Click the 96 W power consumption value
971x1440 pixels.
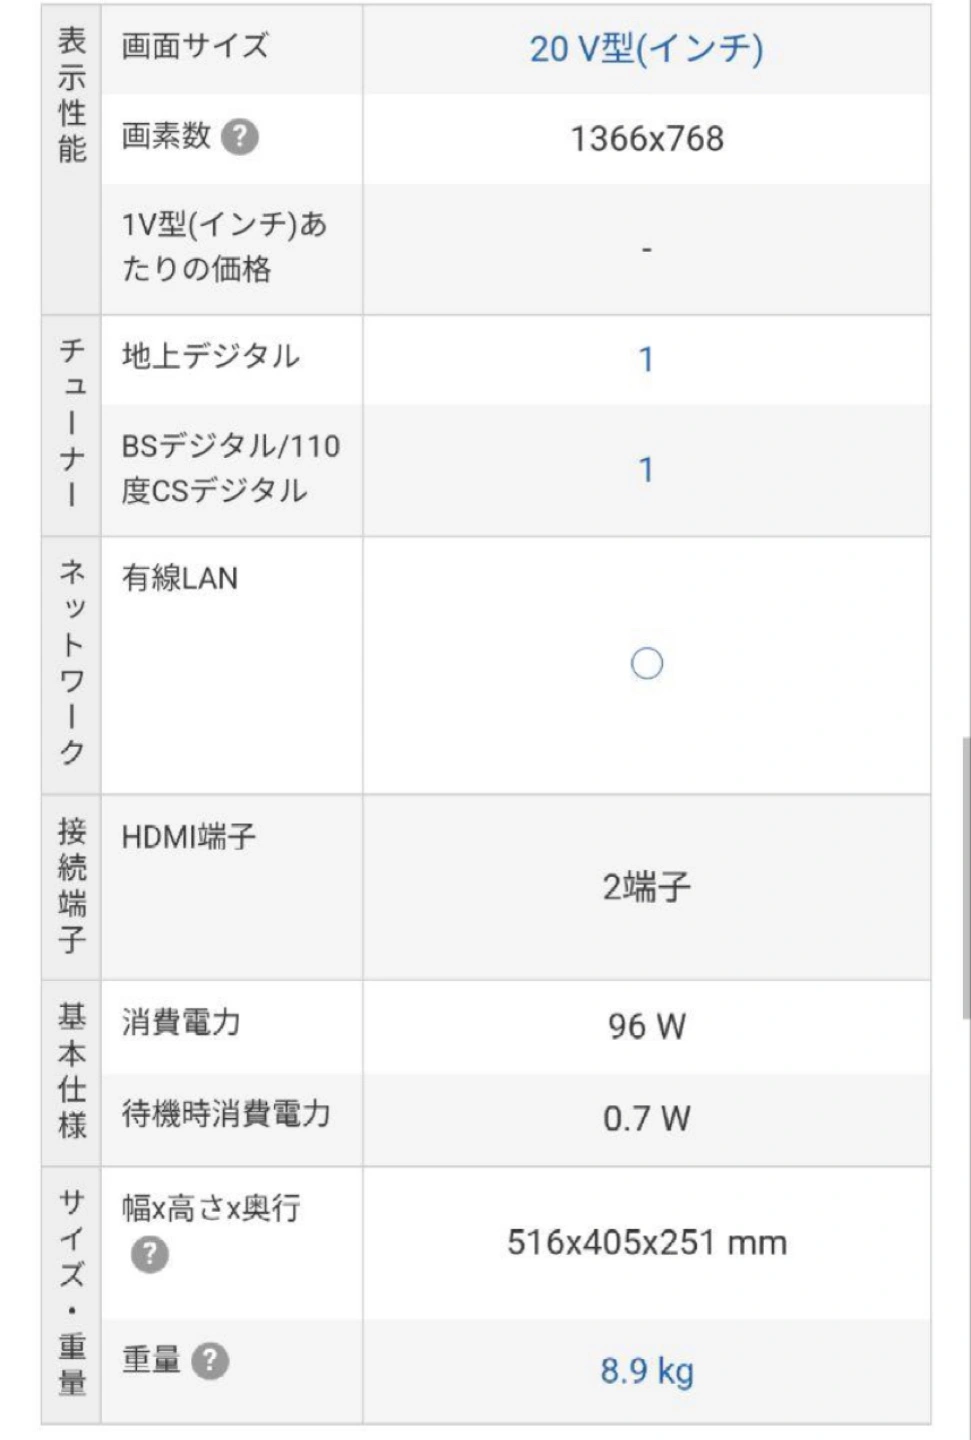tap(647, 1026)
